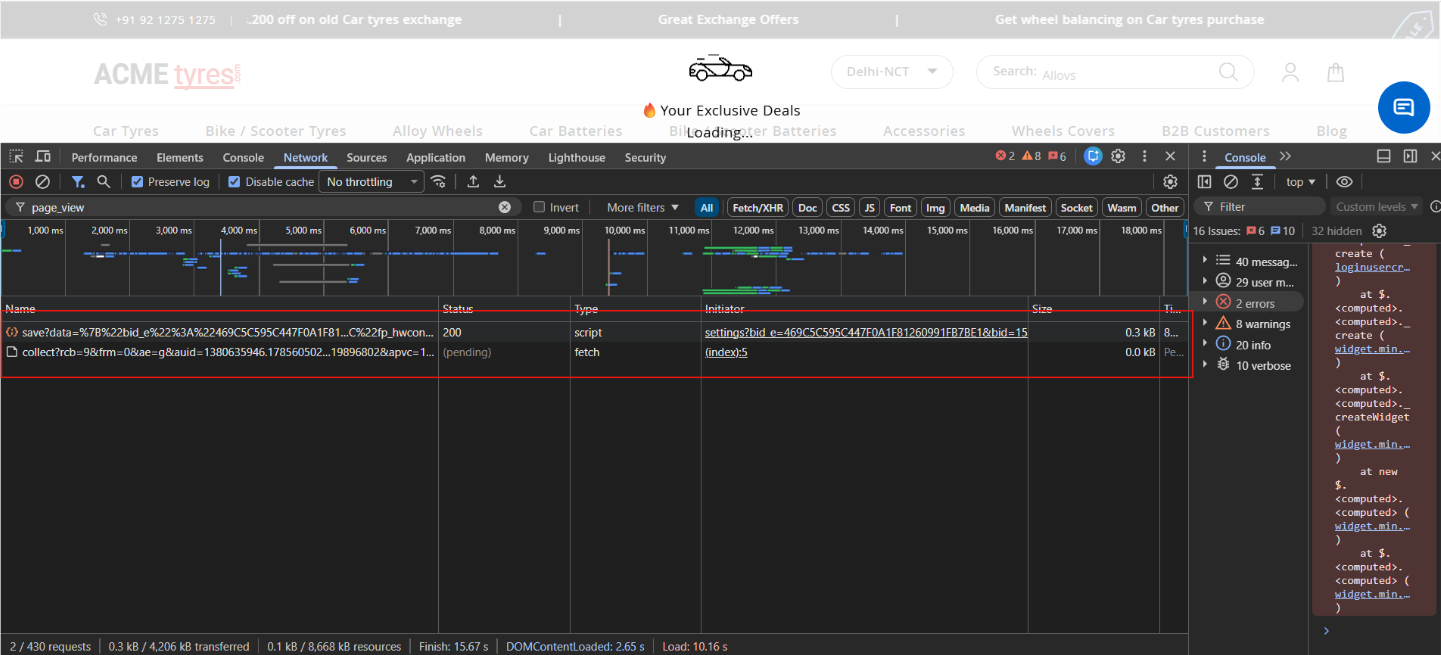
Task: Open the blue chat widget button
Action: (1404, 107)
